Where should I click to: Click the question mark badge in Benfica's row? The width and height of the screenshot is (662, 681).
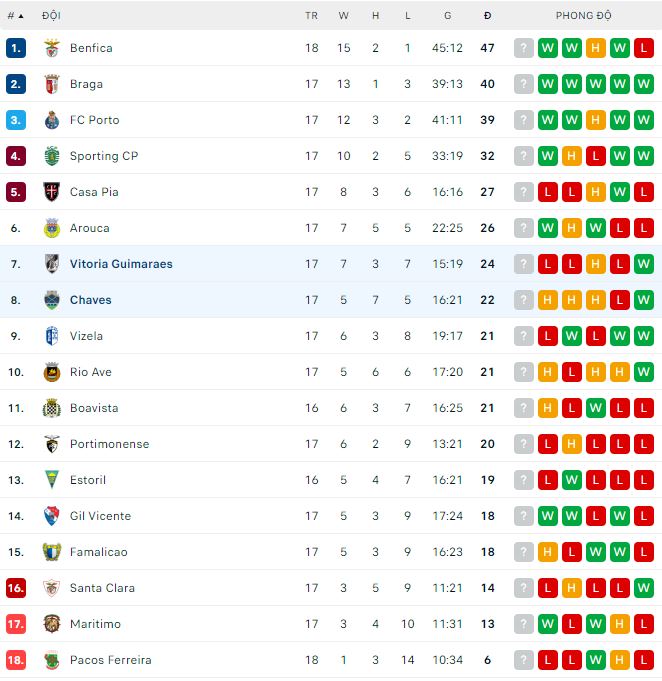(524, 48)
